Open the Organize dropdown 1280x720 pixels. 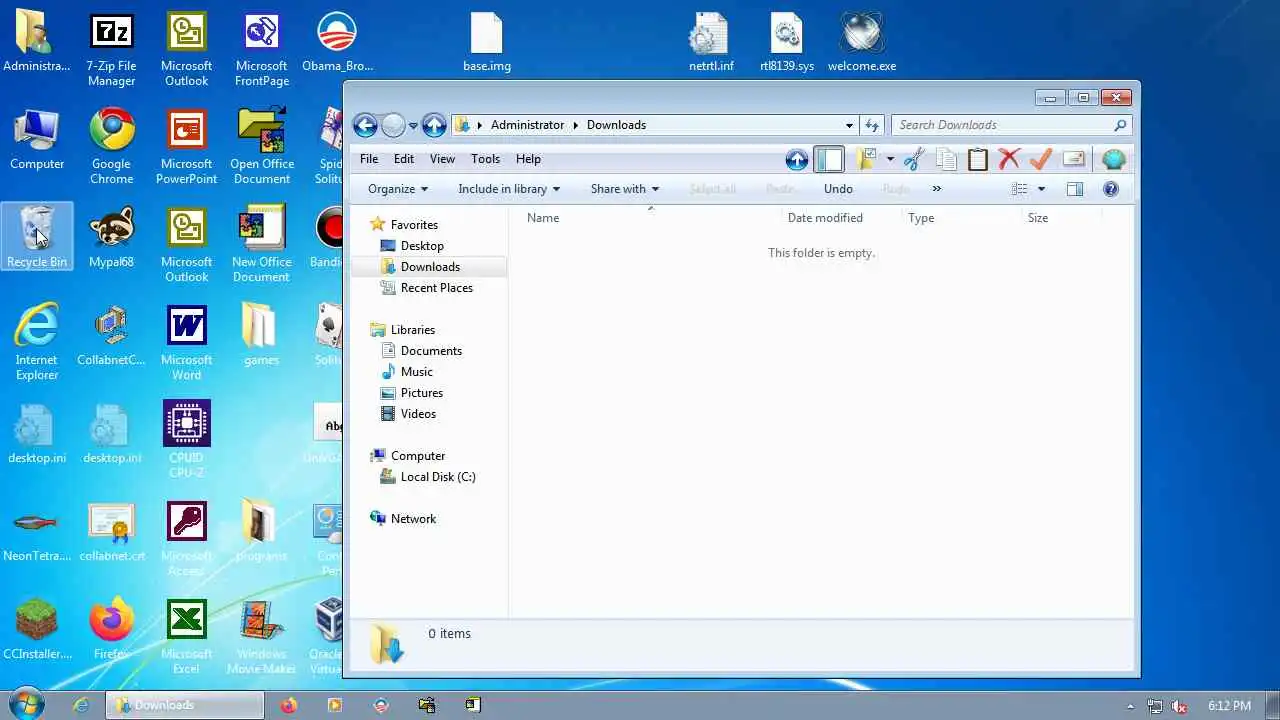coord(398,189)
